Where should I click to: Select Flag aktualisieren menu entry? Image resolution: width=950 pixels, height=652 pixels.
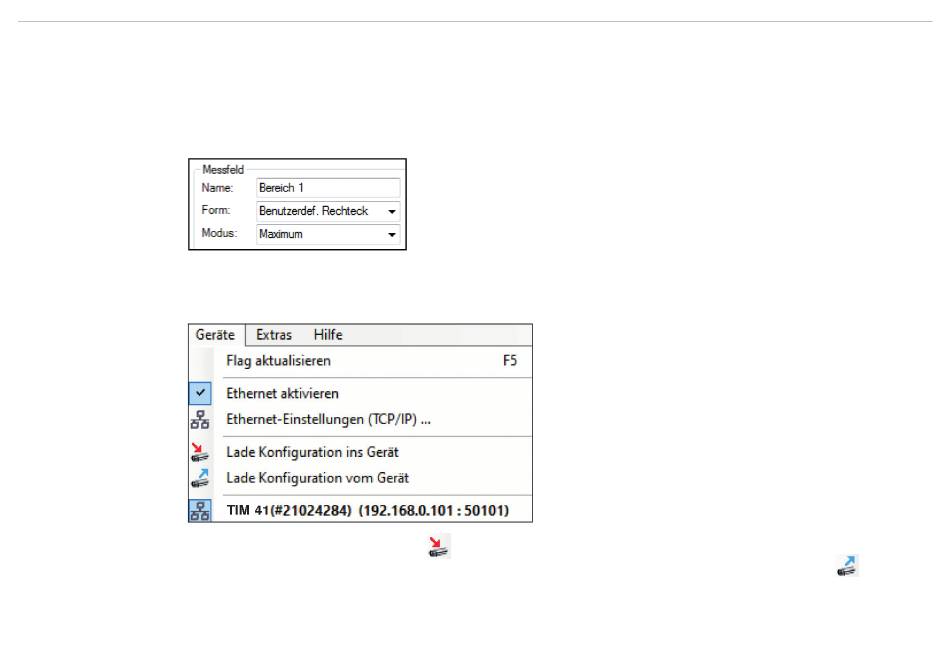[x=371, y=361]
